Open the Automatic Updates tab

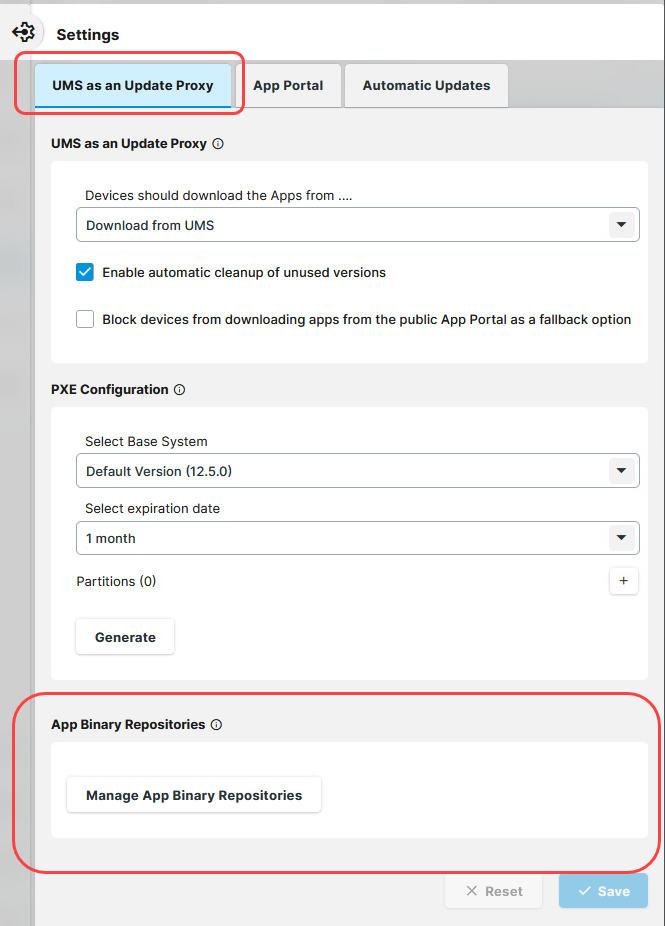426,86
